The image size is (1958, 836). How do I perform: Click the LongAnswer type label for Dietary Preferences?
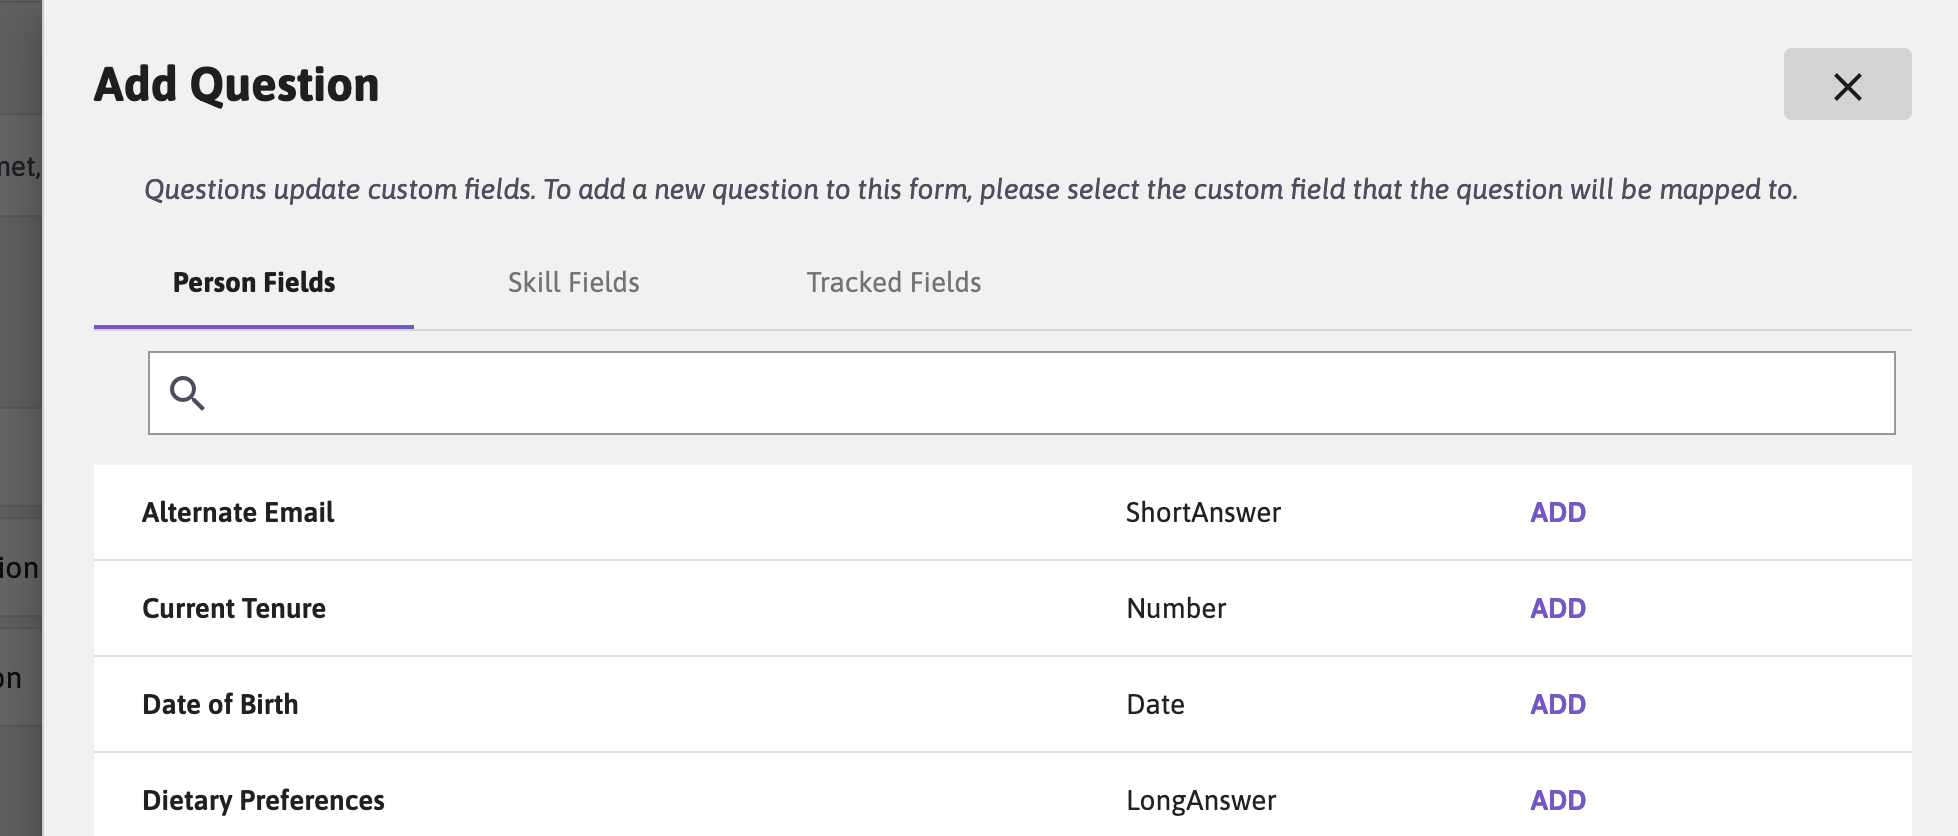click(x=1201, y=799)
